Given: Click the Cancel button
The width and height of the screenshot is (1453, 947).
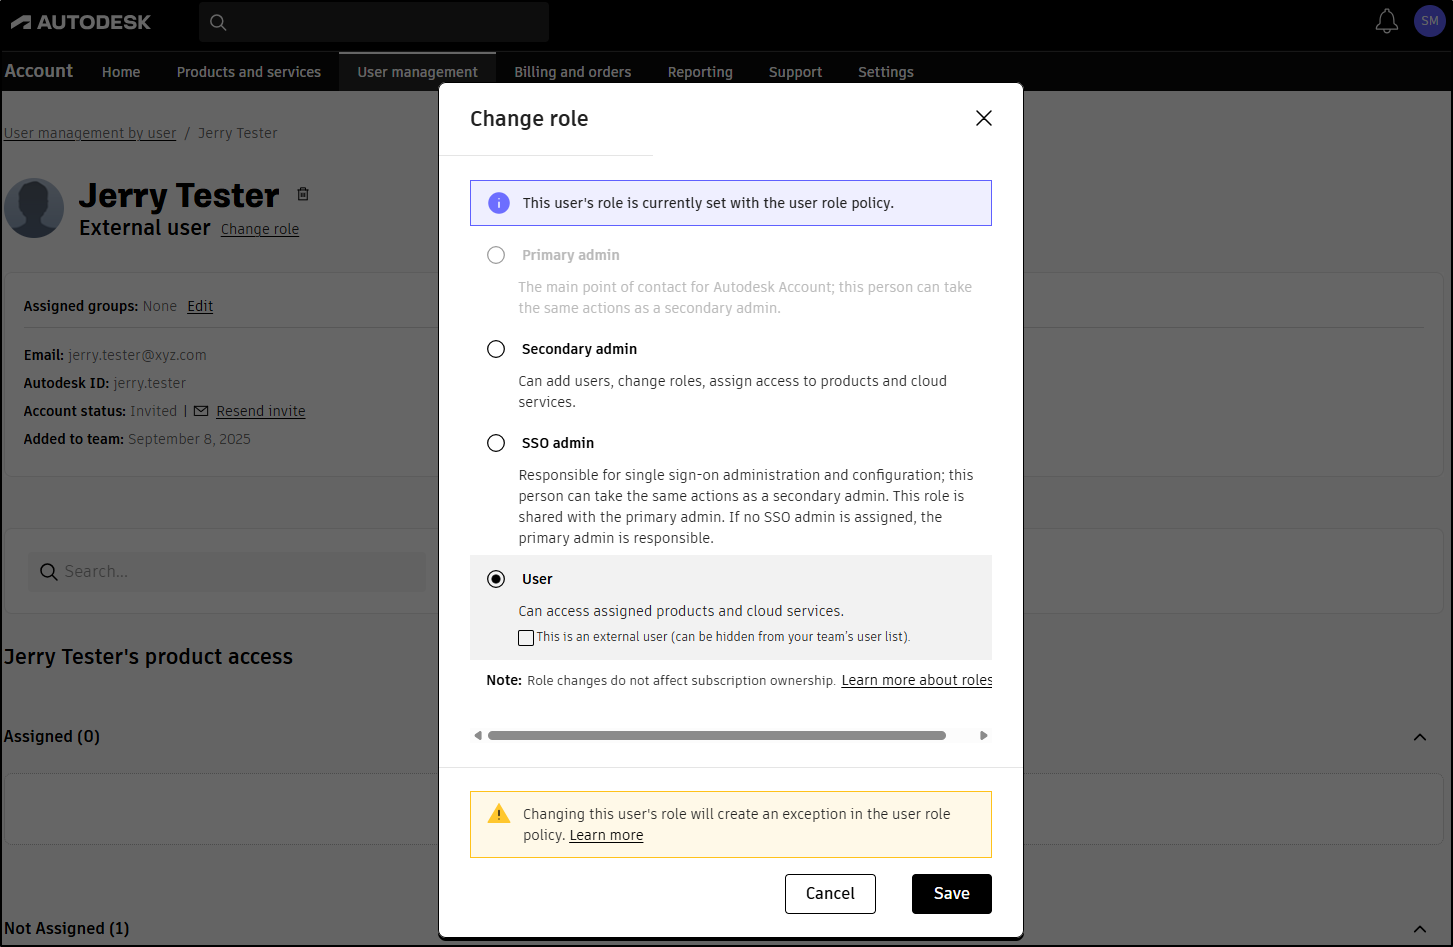Looking at the screenshot, I should click(x=830, y=894).
